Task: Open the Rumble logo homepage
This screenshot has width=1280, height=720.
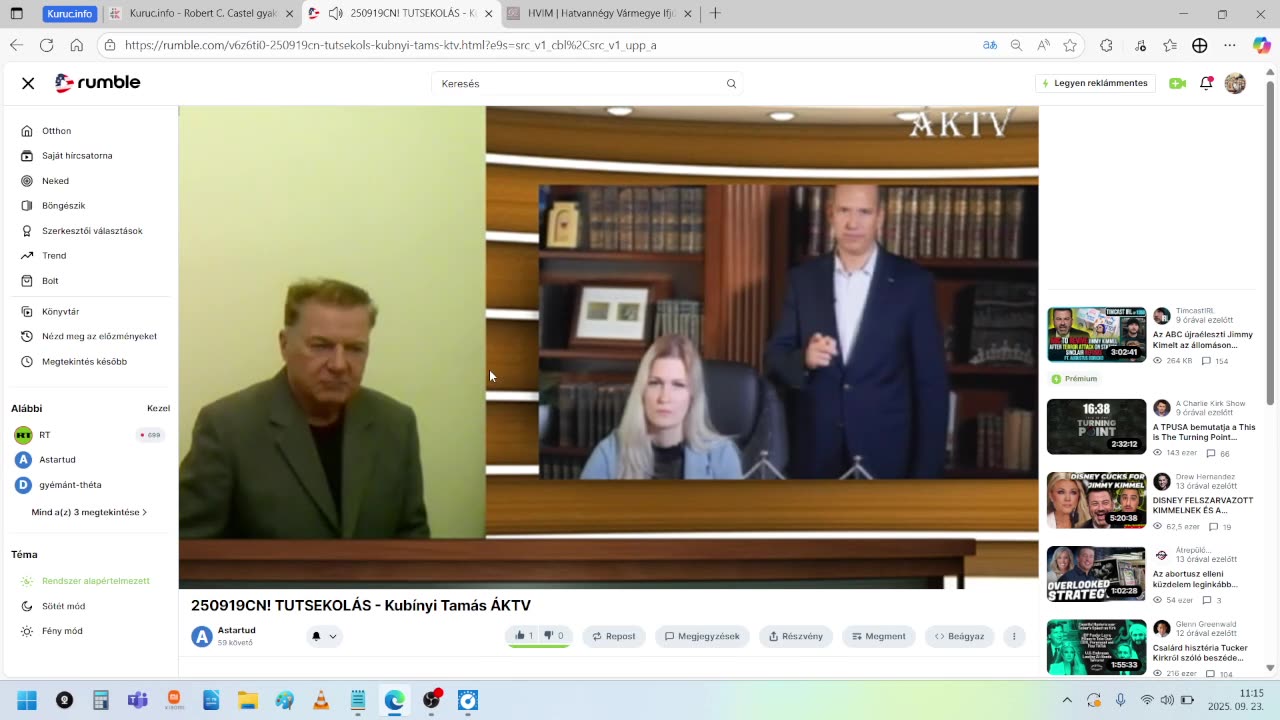Action: tap(97, 83)
